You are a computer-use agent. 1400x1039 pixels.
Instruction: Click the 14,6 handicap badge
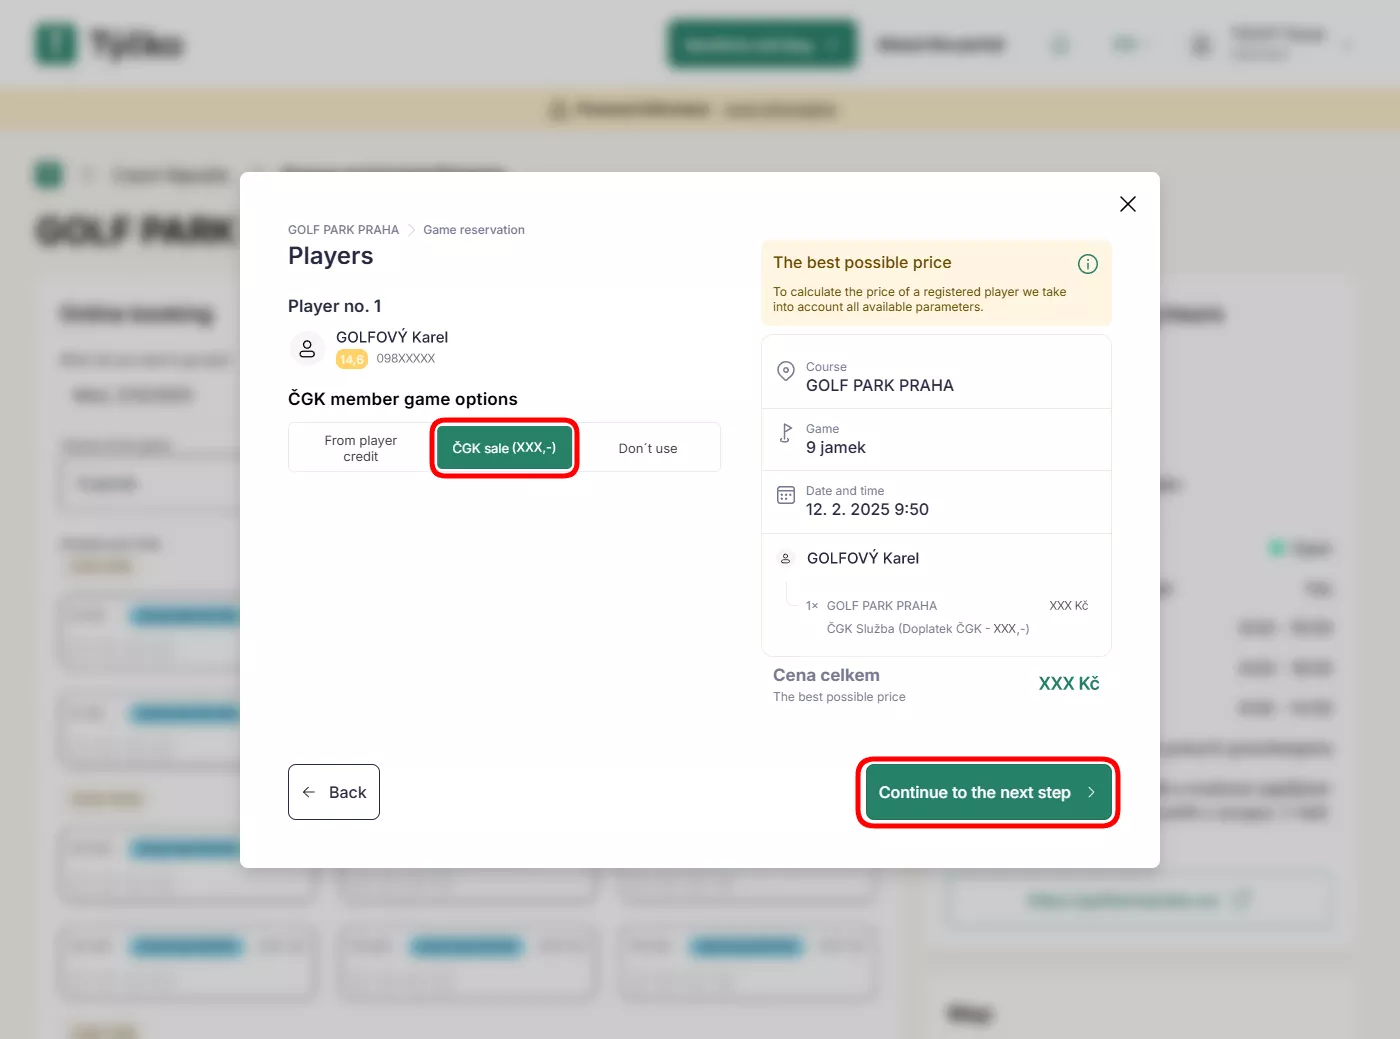coord(352,359)
